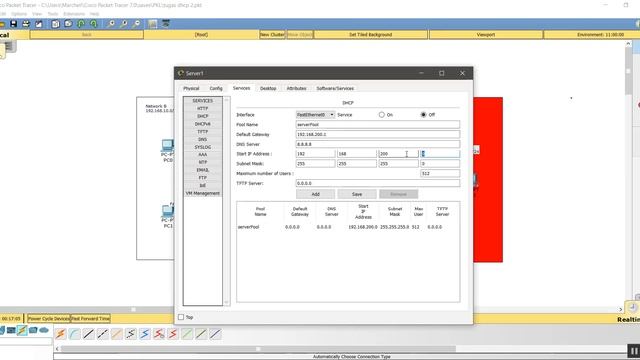The height and width of the screenshot is (360, 640).
Task: Click into the DNS Server field
Action: [x=378, y=144]
